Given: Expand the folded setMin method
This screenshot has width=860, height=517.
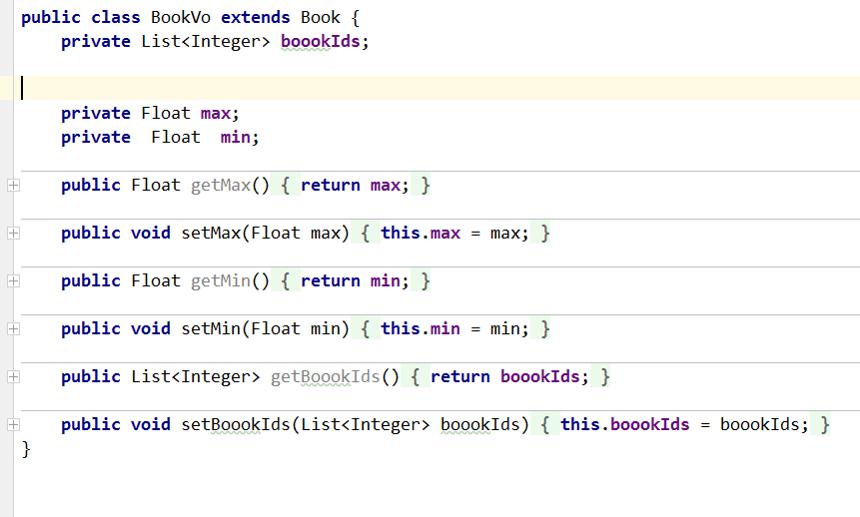Looking at the screenshot, I should coord(13,328).
